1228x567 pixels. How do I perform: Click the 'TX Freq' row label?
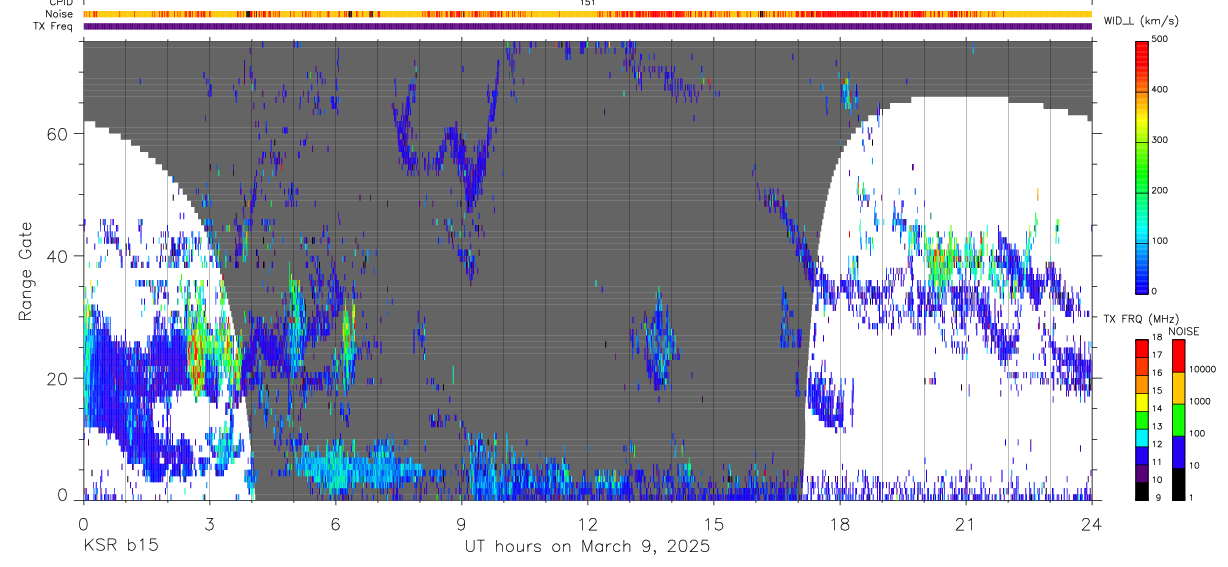(x=54, y=27)
